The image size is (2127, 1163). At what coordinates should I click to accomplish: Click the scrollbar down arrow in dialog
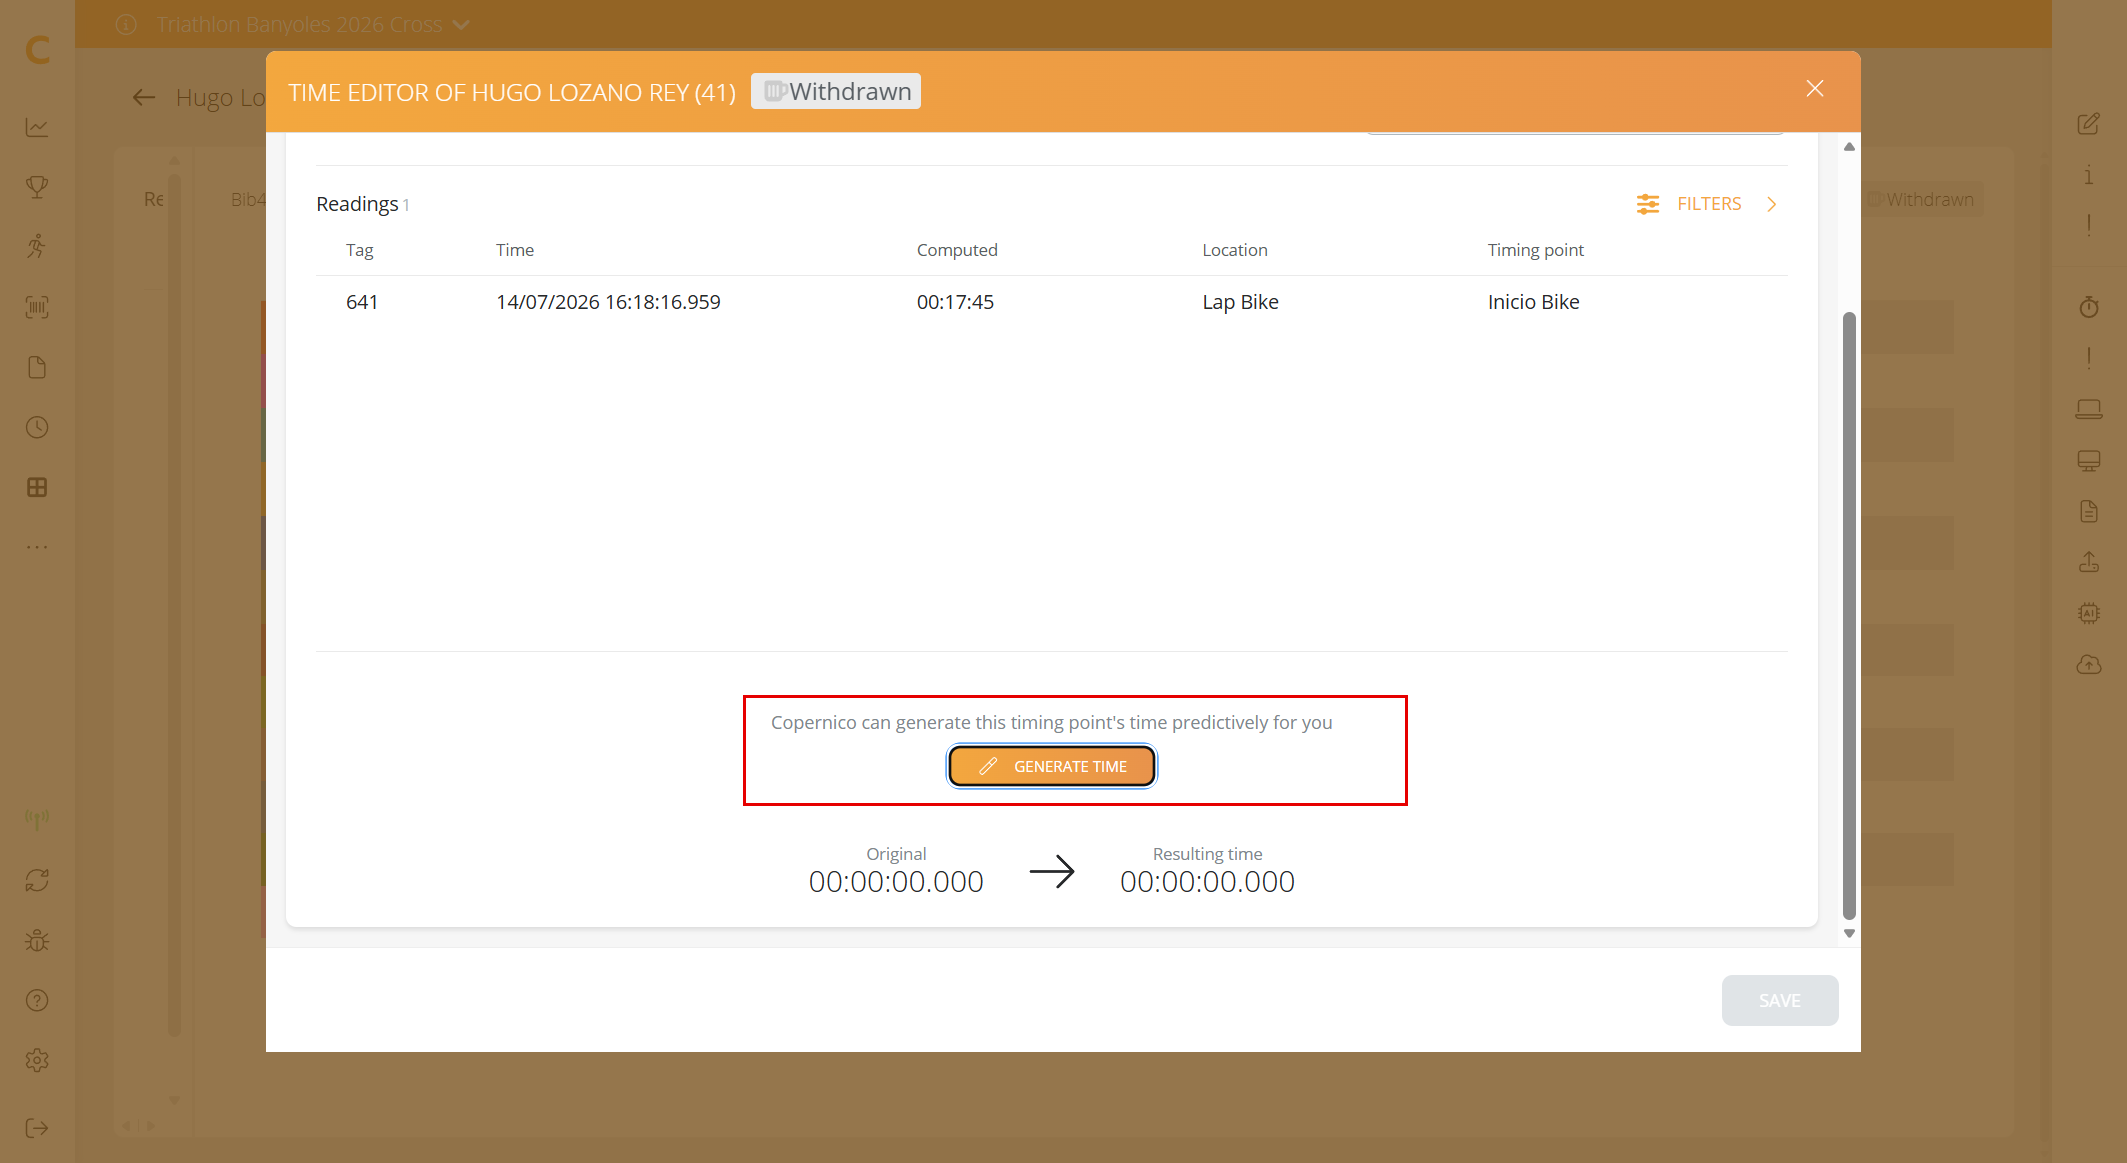tap(1849, 933)
